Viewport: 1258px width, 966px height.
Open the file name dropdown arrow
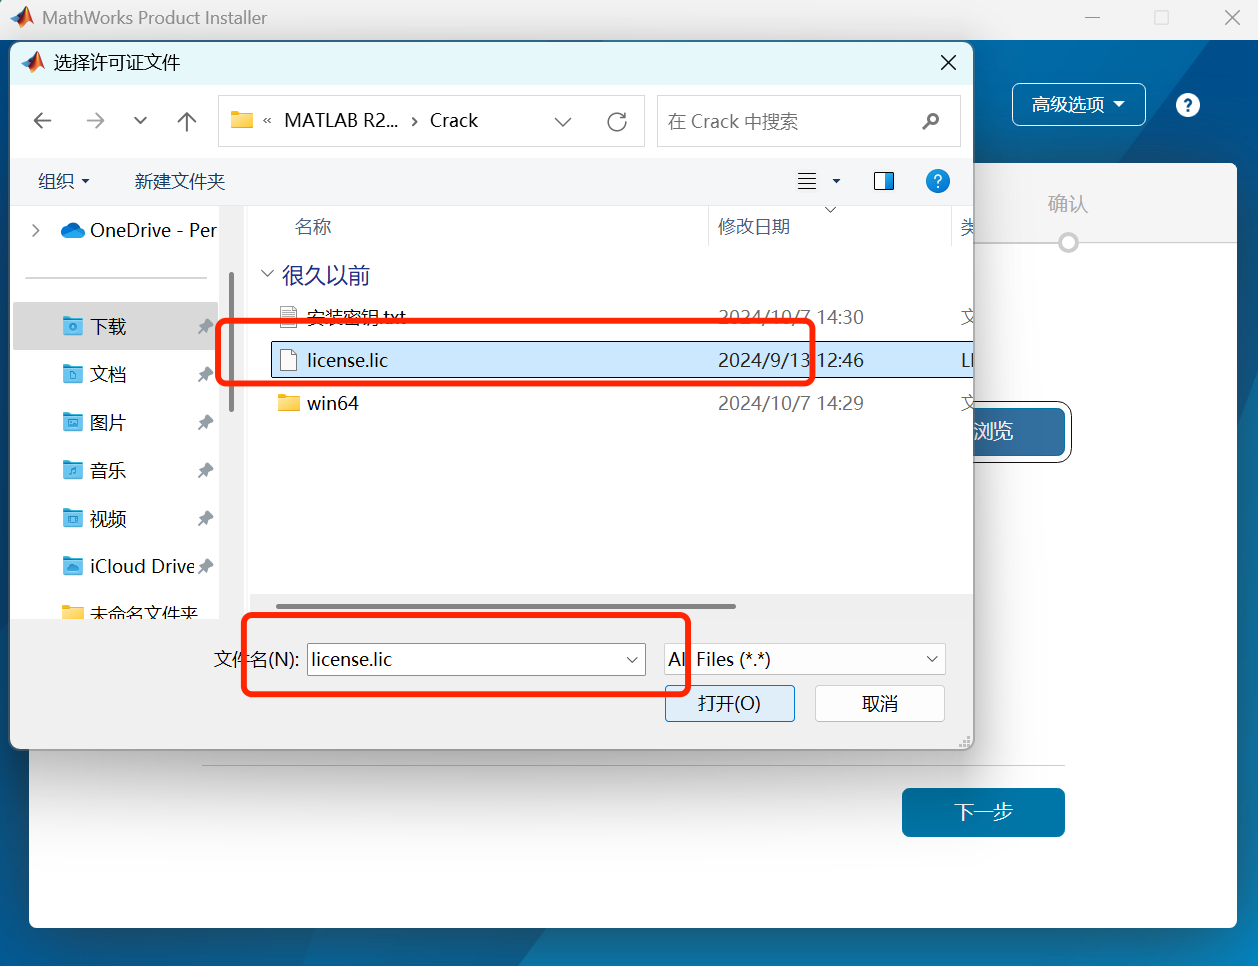(632, 659)
